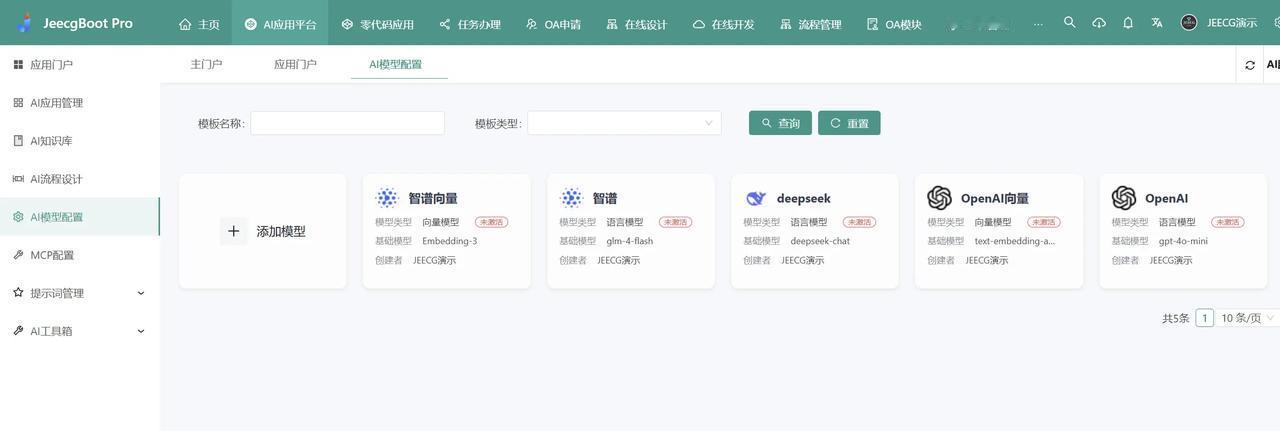Click the home icon beside 主页
The image size is (1280, 431).
click(x=185, y=24)
